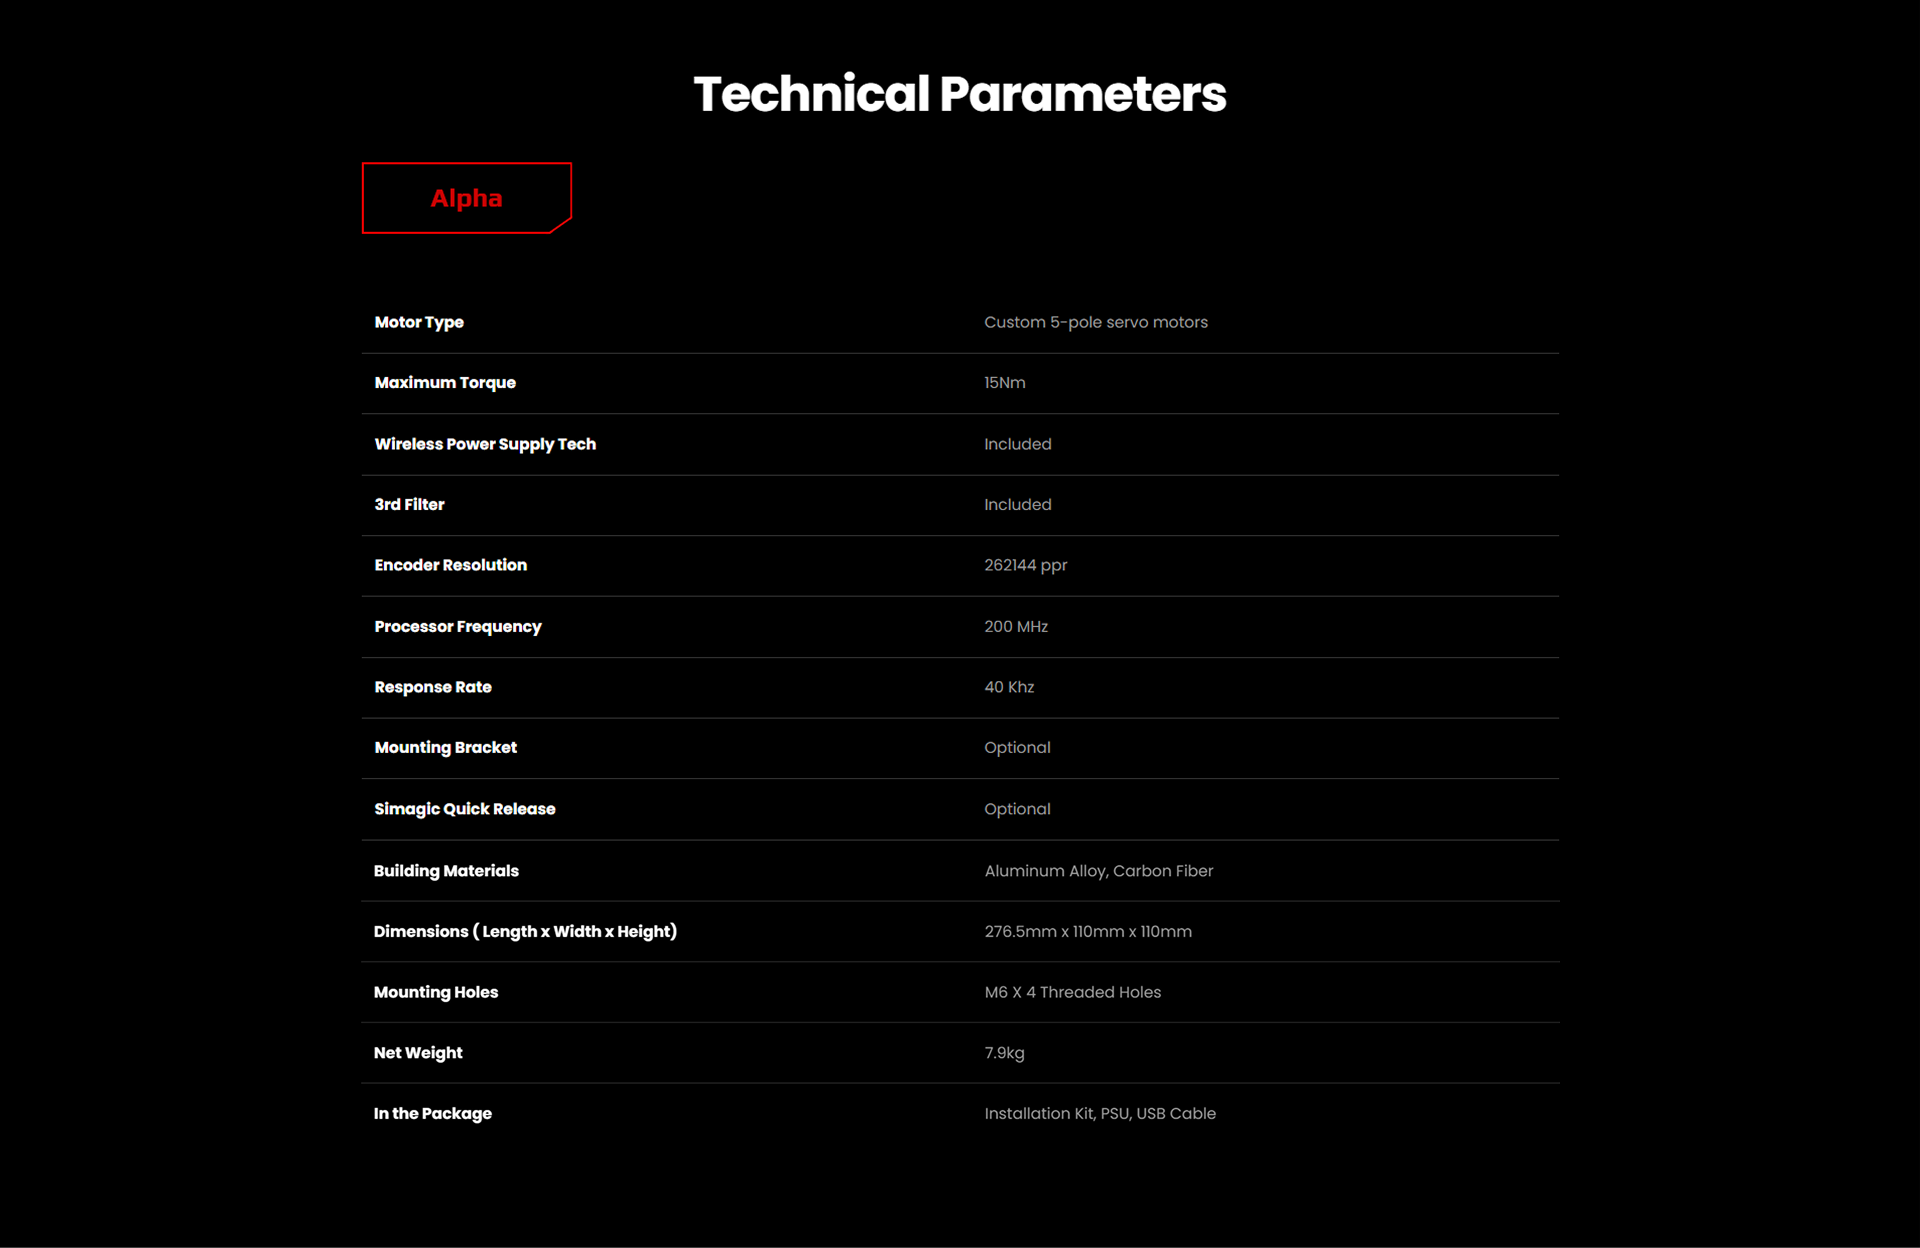Click the Simagic Quick Release label
Screen dimensions: 1920x1248
point(465,809)
